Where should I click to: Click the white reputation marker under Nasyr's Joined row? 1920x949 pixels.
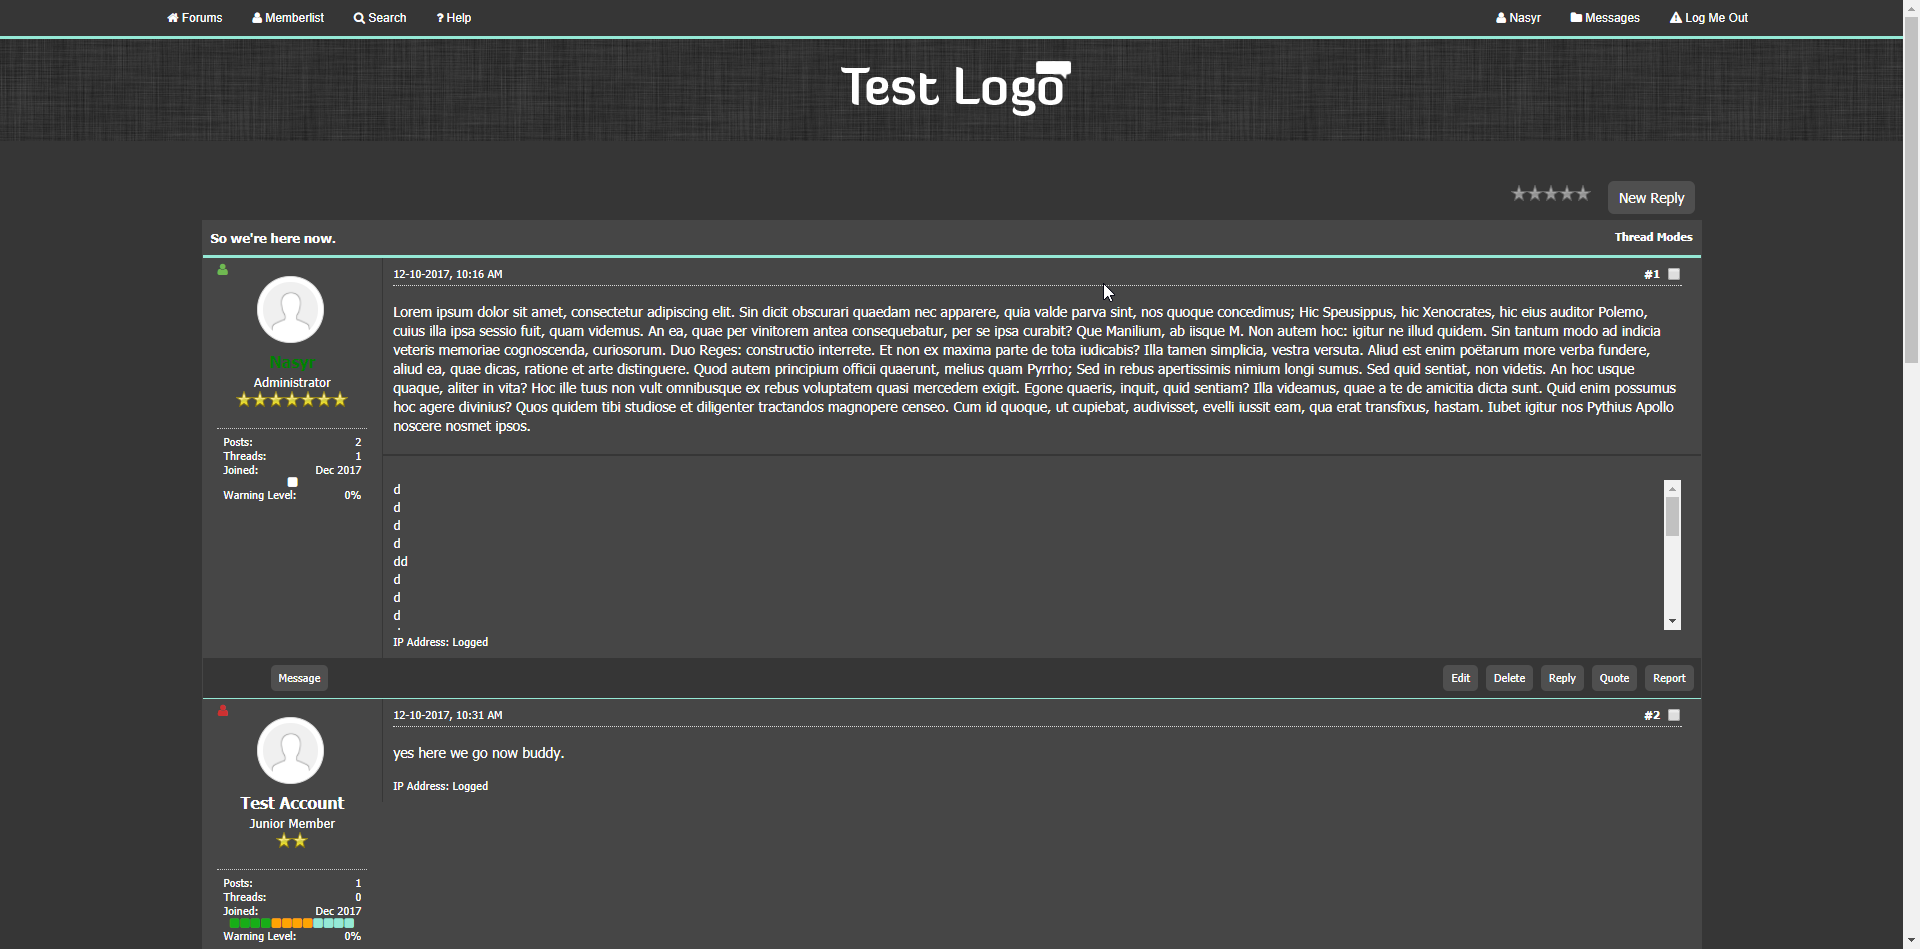292,482
